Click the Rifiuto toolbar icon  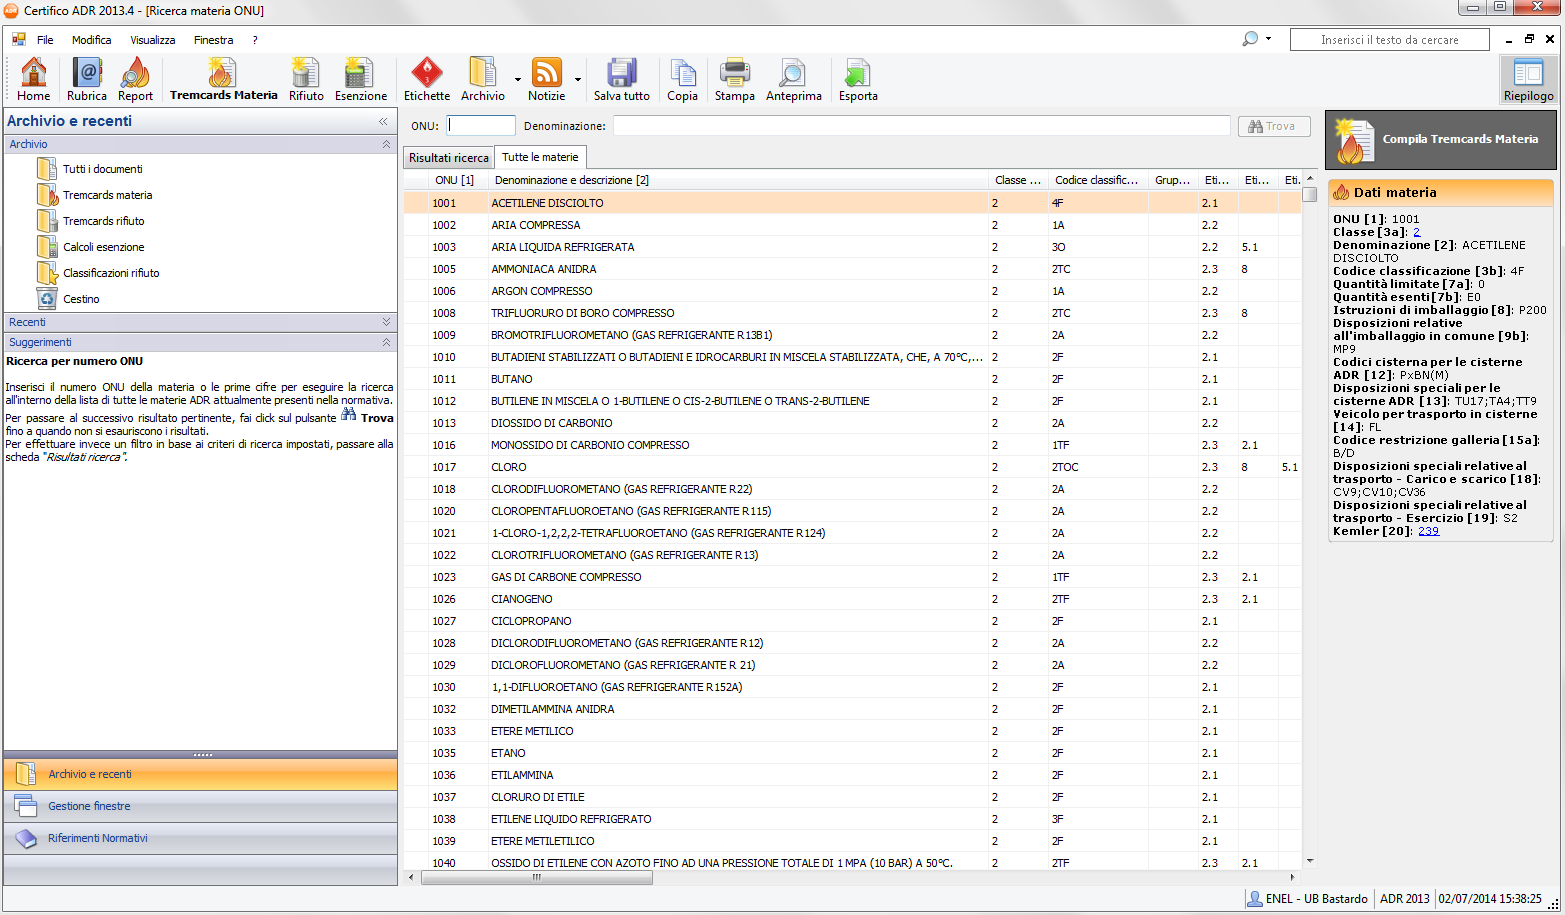click(306, 79)
